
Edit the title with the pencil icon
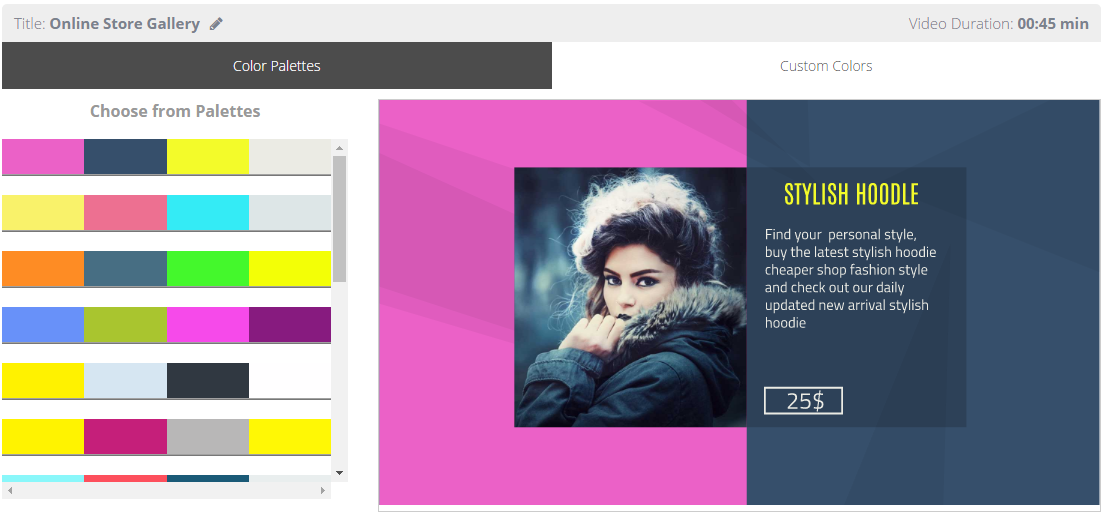pyautogui.click(x=216, y=24)
